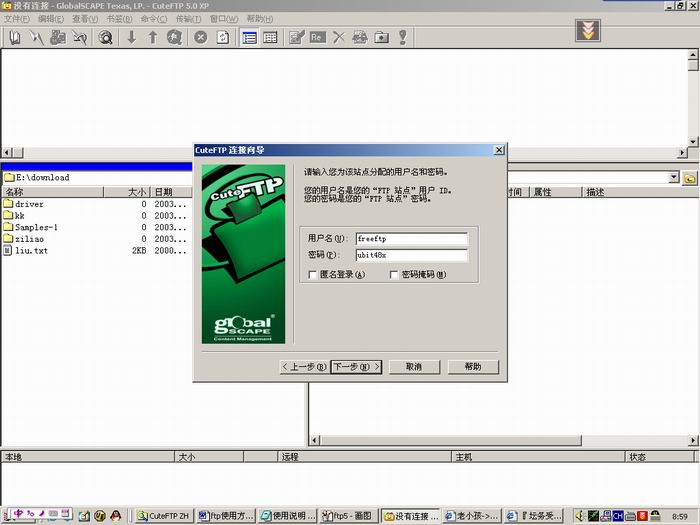Click the refresh page icon
Image resolution: width=700 pixels, height=525 pixels.
223,38
